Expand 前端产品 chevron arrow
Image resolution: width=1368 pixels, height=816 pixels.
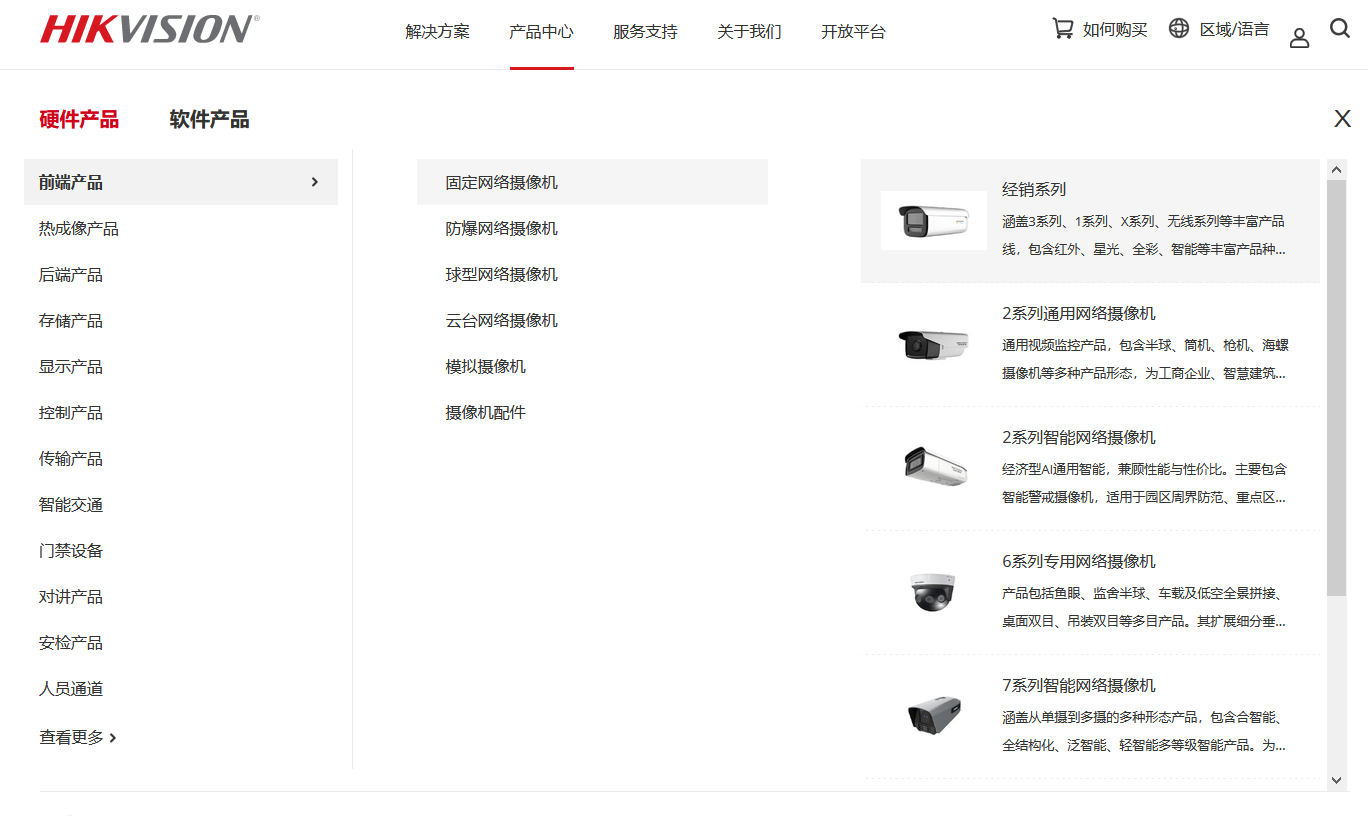click(x=315, y=182)
